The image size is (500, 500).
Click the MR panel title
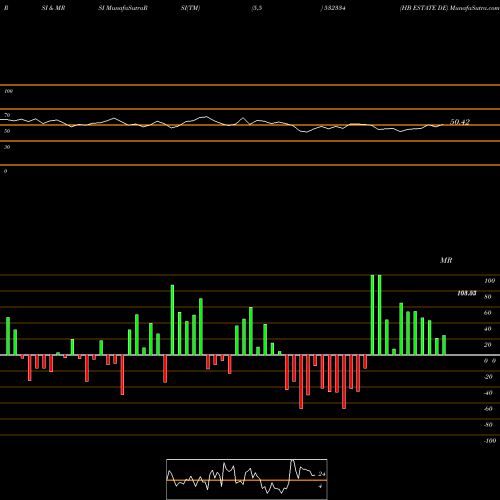click(x=446, y=260)
